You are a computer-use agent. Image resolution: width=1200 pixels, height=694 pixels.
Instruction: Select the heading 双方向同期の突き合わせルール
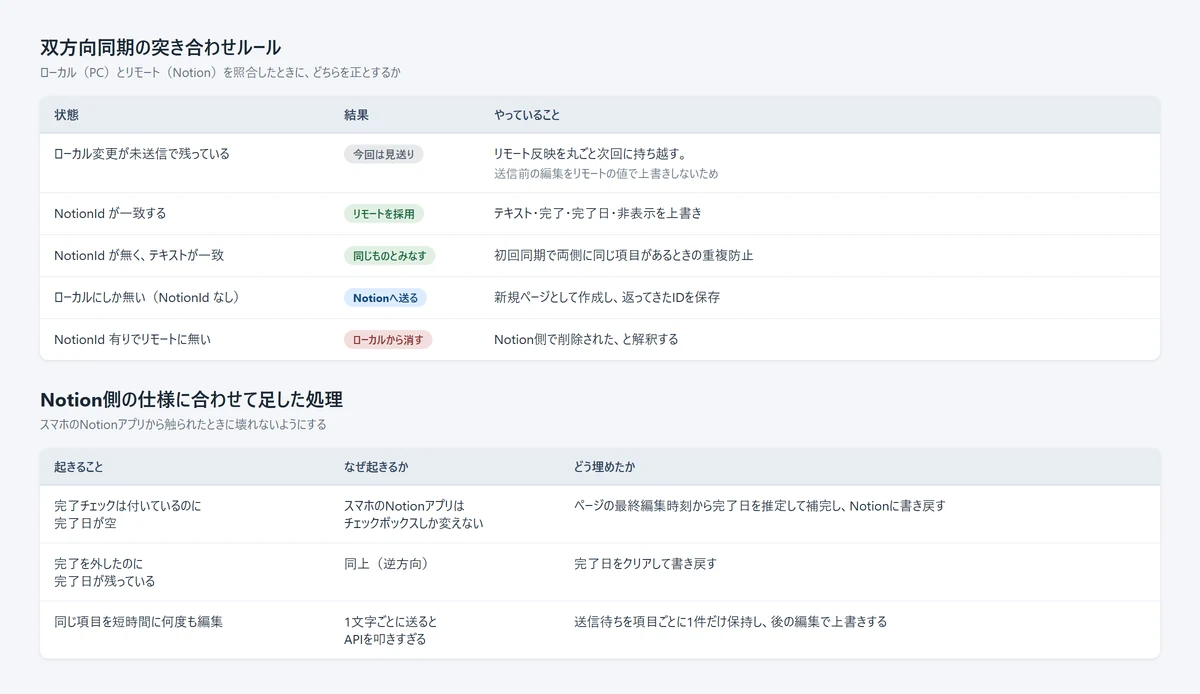(161, 47)
